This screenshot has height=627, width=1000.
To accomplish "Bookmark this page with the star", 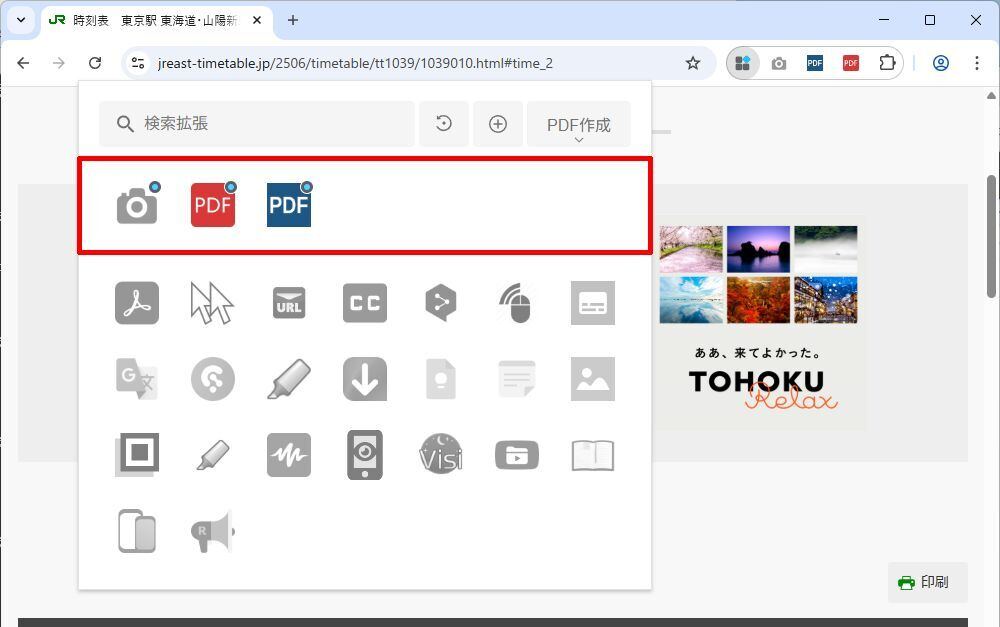I will click(693, 63).
